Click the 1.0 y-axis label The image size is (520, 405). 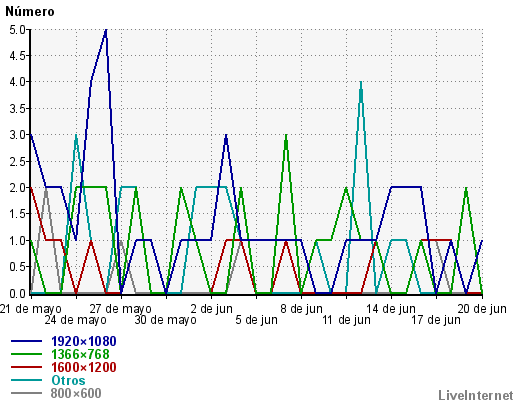(x=17, y=241)
